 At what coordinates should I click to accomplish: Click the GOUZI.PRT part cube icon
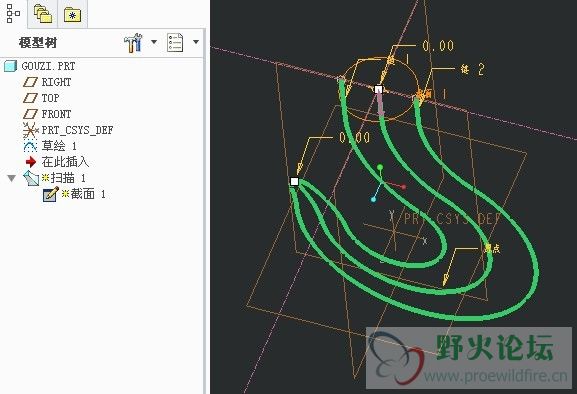click(10, 66)
